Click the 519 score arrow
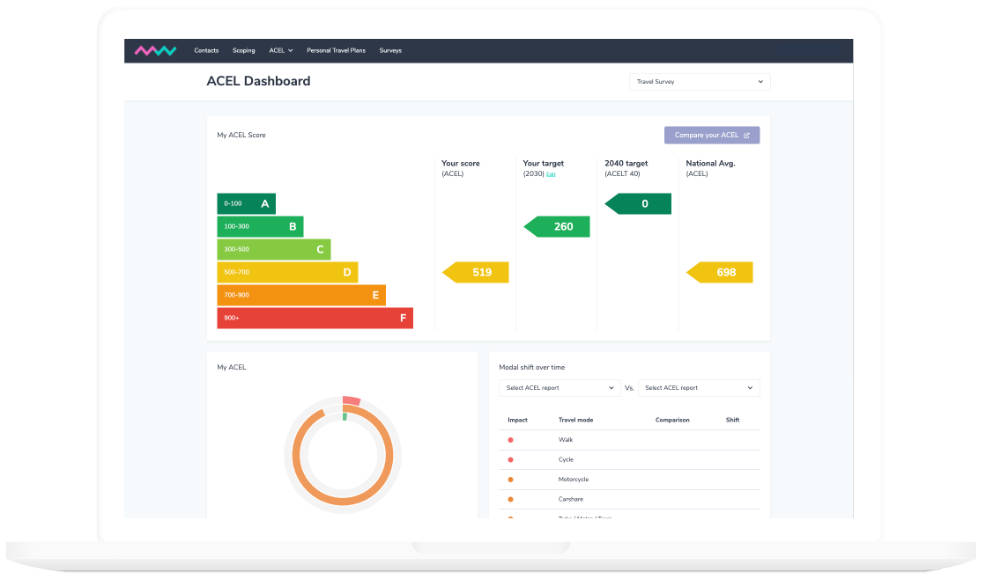The height and width of the screenshot is (577, 983). [476, 272]
